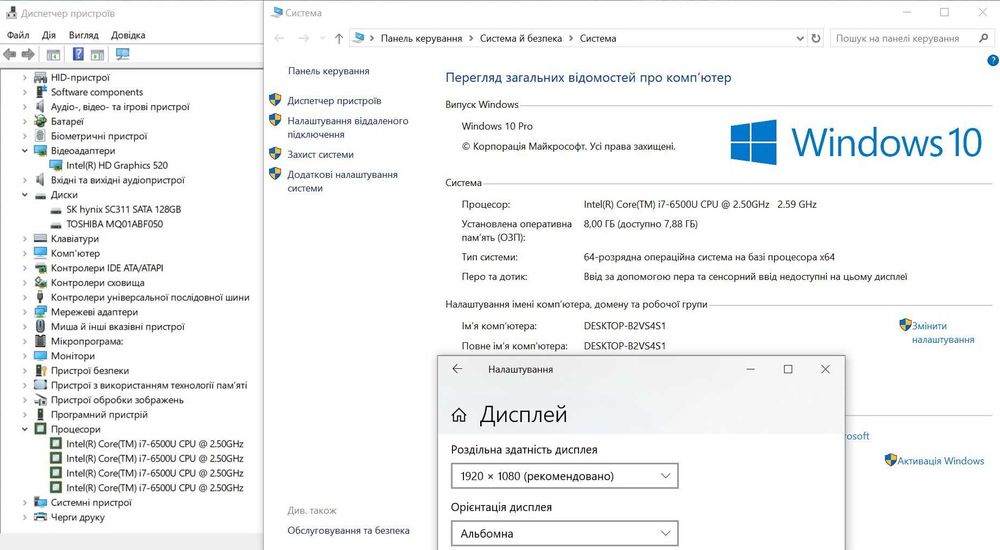Open the Файл menu
The height and width of the screenshot is (550, 1000).
pyautogui.click(x=18, y=35)
